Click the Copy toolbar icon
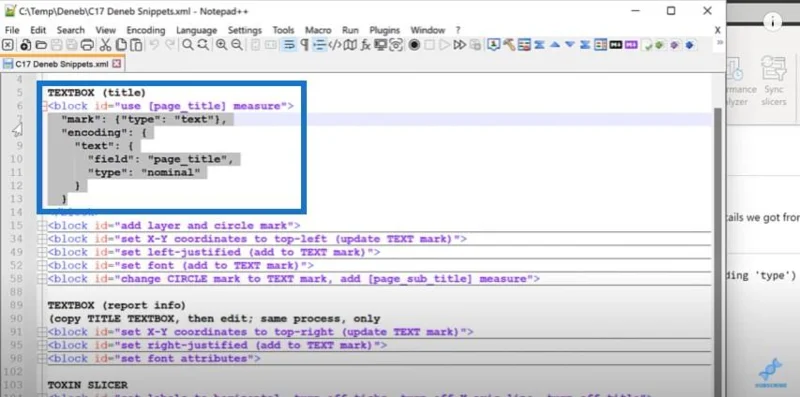This screenshot has height=397, width=800. pyautogui.click(x=121, y=45)
